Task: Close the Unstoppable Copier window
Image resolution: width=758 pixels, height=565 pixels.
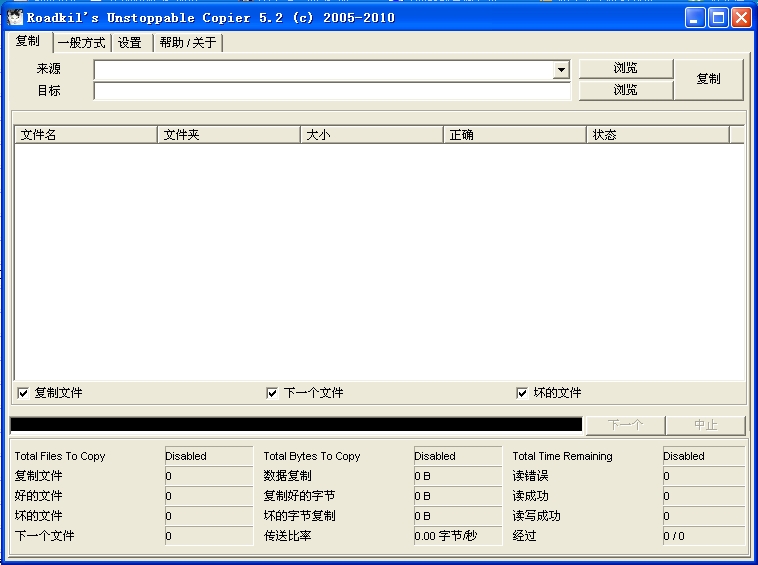Action: pyautogui.click(x=741, y=18)
